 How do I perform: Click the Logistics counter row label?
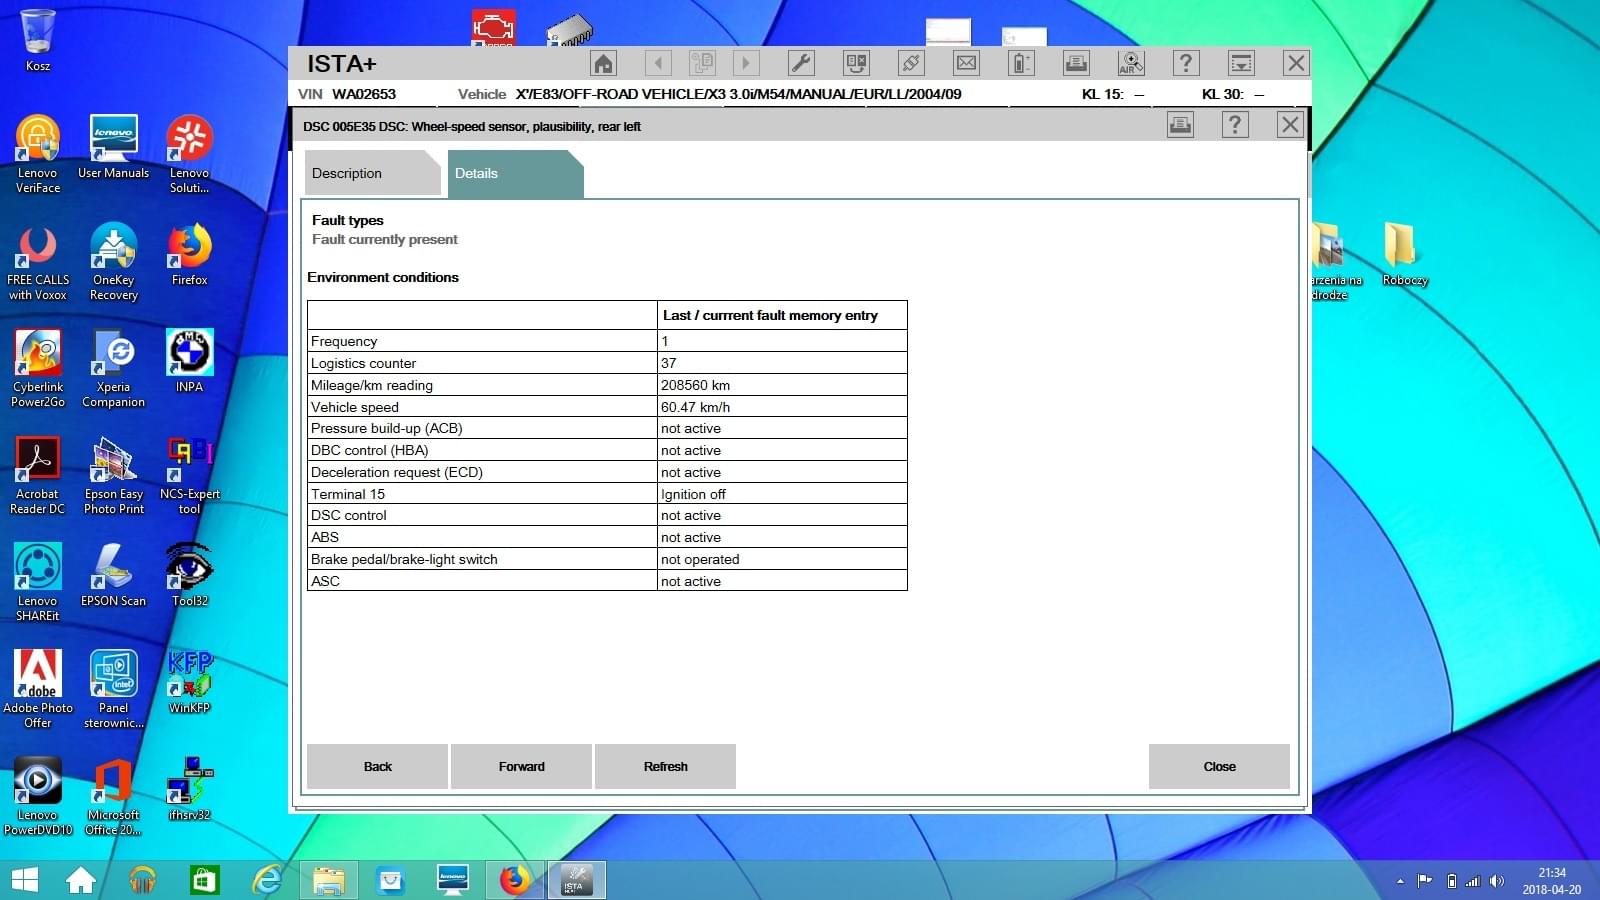[363, 363]
